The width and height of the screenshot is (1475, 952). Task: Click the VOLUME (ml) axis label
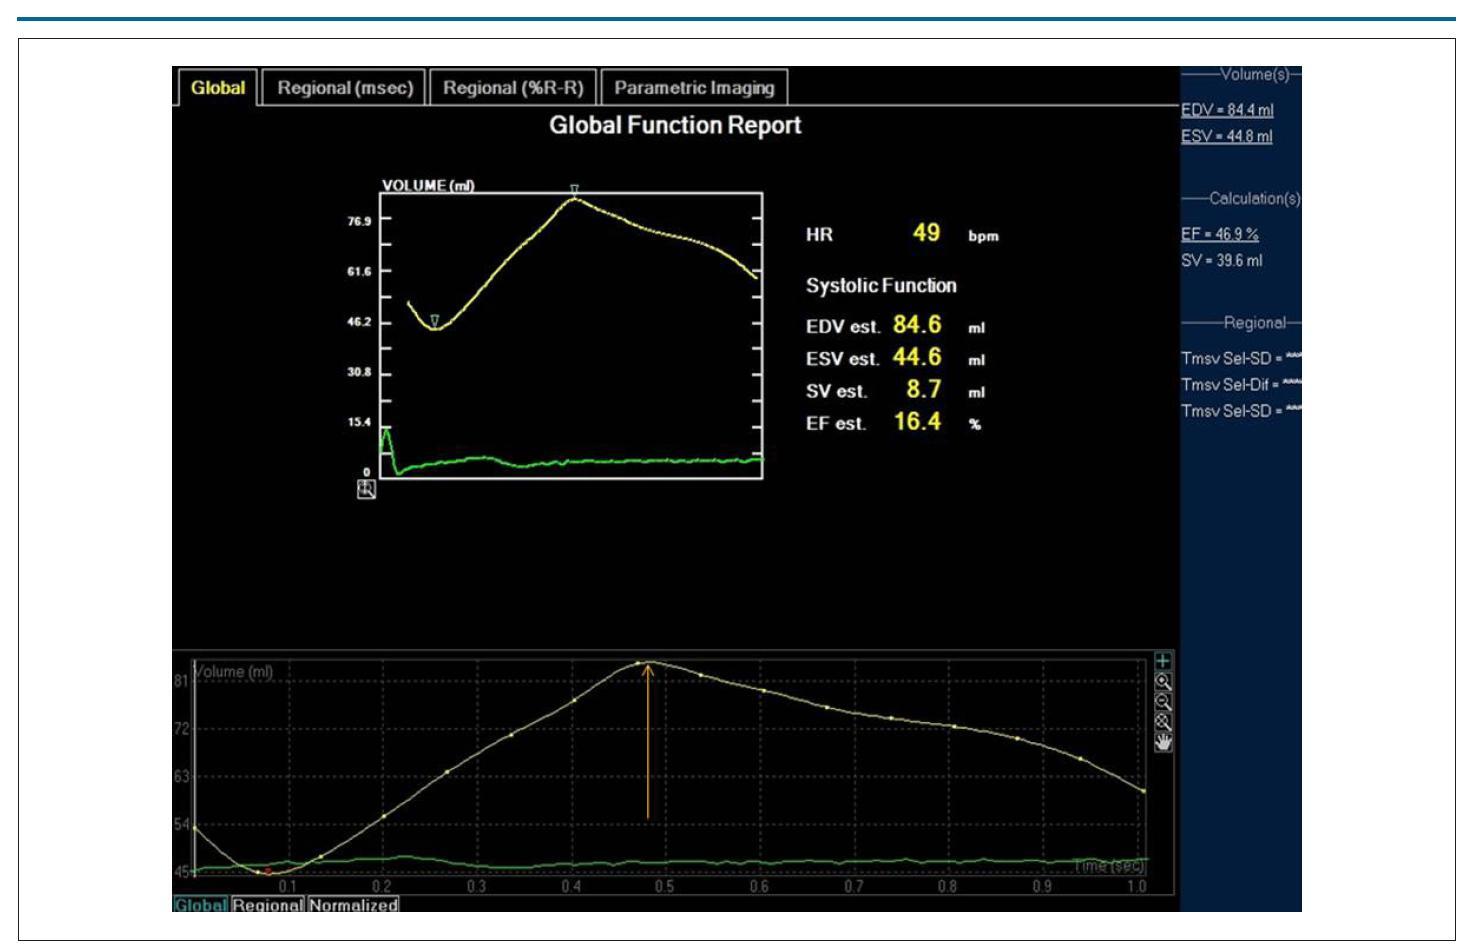point(428,185)
